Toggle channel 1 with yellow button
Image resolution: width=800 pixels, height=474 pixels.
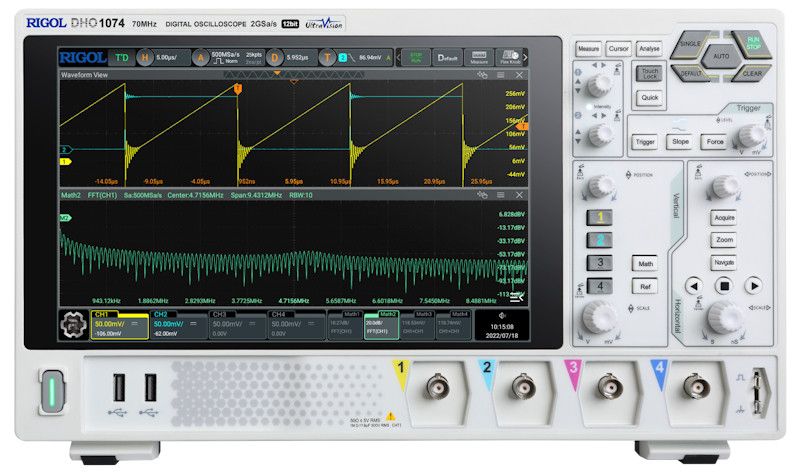coord(598,217)
